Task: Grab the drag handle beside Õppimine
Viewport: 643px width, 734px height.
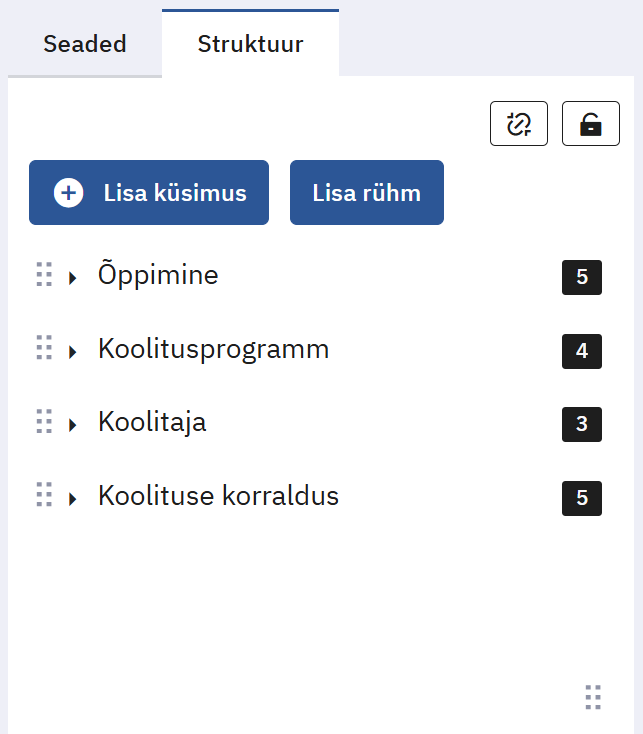Action: (x=44, y=274)
